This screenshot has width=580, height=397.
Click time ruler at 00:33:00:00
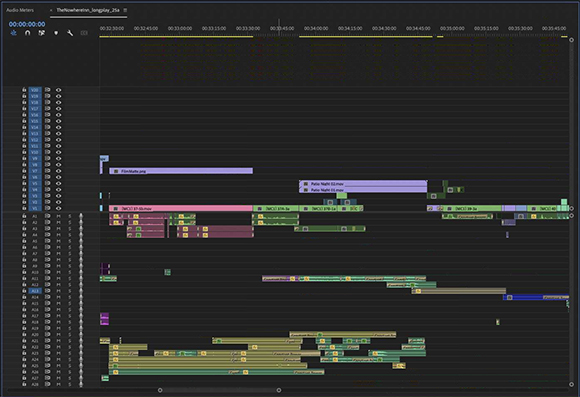click(180, 28)
